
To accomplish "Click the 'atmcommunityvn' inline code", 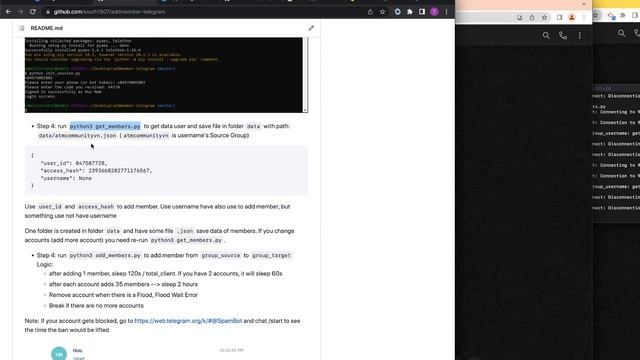I will click(146, 136).
